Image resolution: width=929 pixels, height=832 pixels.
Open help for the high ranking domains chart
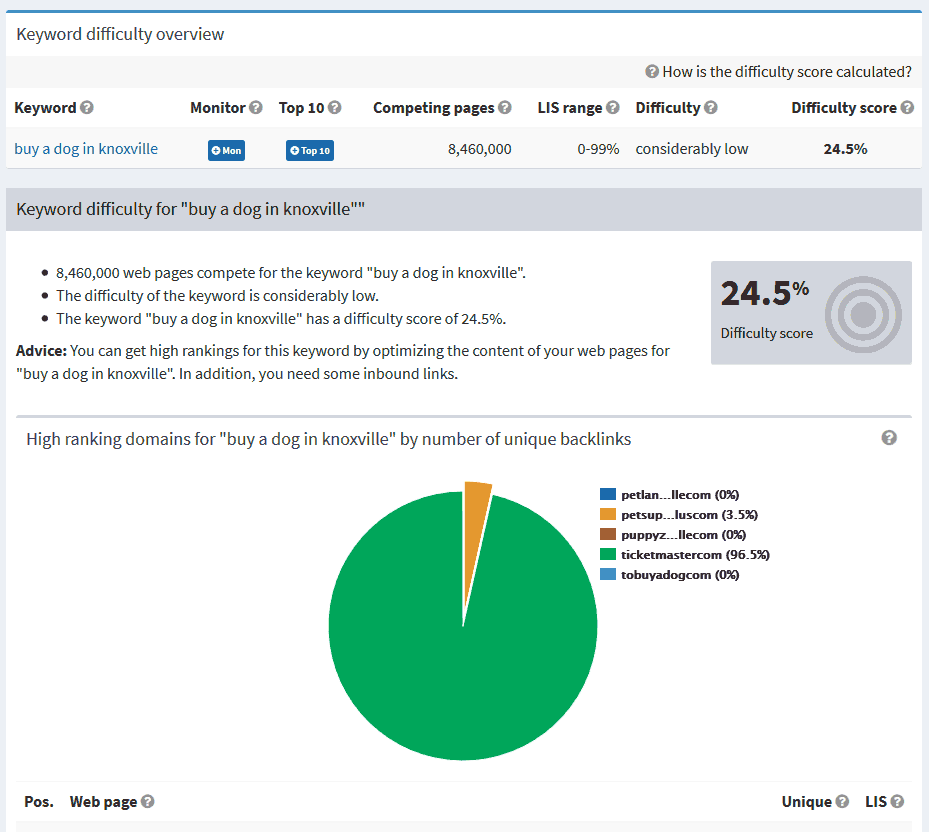[890, 438]
